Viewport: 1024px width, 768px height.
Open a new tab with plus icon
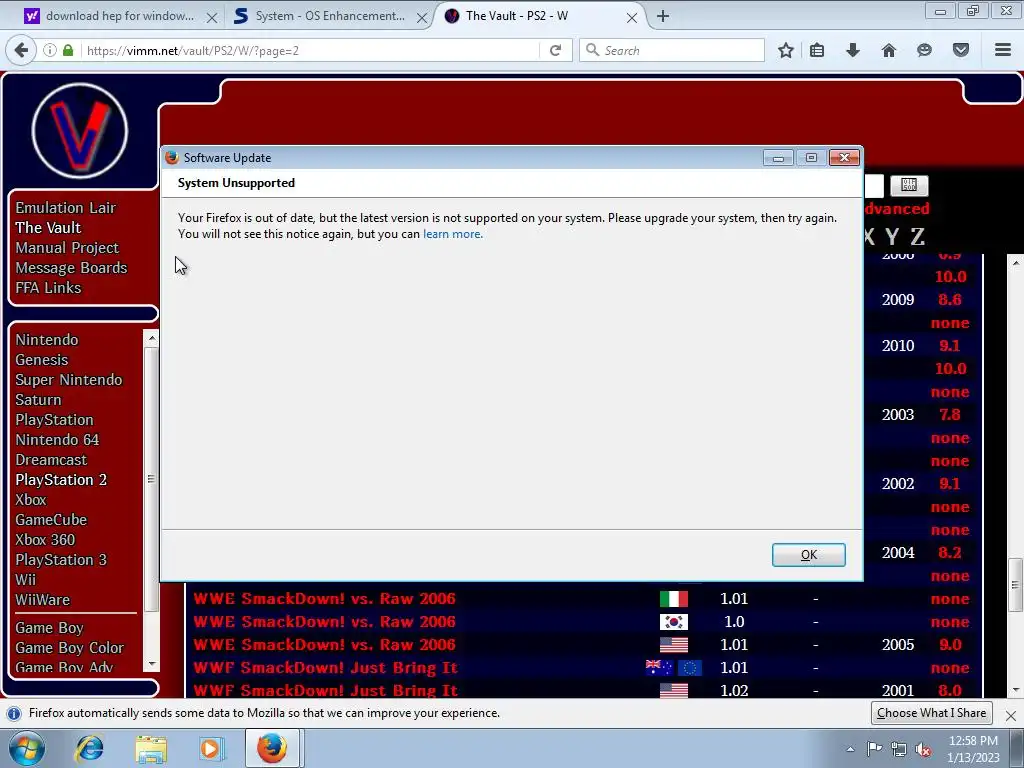pyautogui.click(x=663, y=16)
